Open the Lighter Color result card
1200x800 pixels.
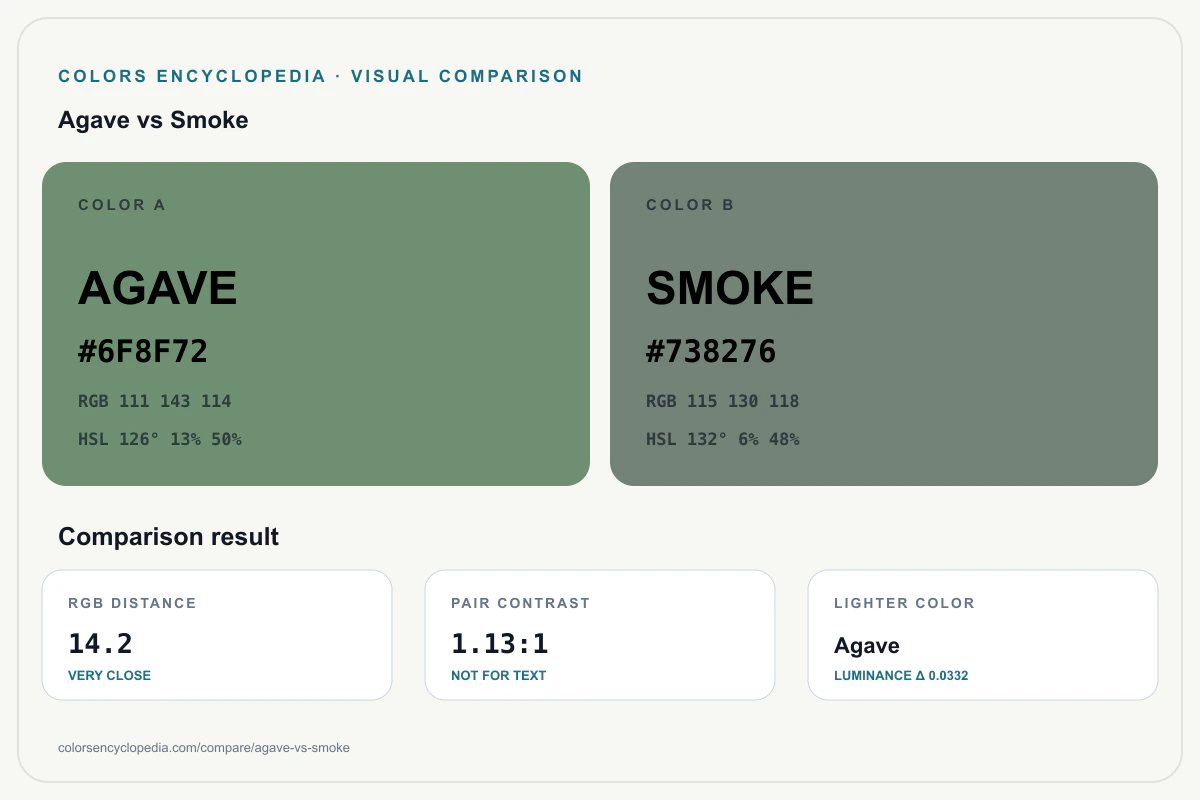[x=983, y=635]
